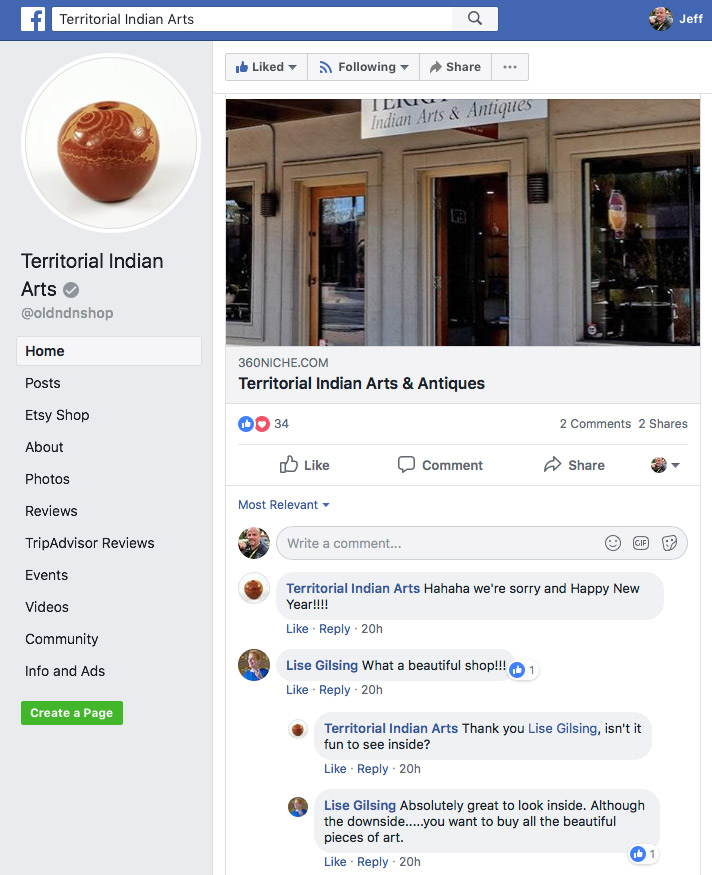View reactions icons beside 34
The width and height of the screenshot is (712, 875).
point(254,424)
